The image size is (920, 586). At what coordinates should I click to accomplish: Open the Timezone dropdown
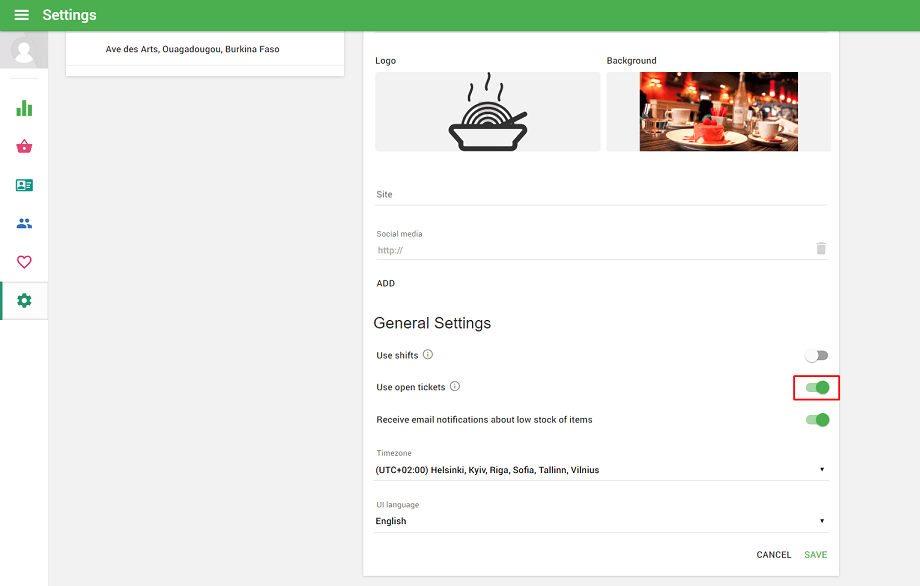coord(601,470)
